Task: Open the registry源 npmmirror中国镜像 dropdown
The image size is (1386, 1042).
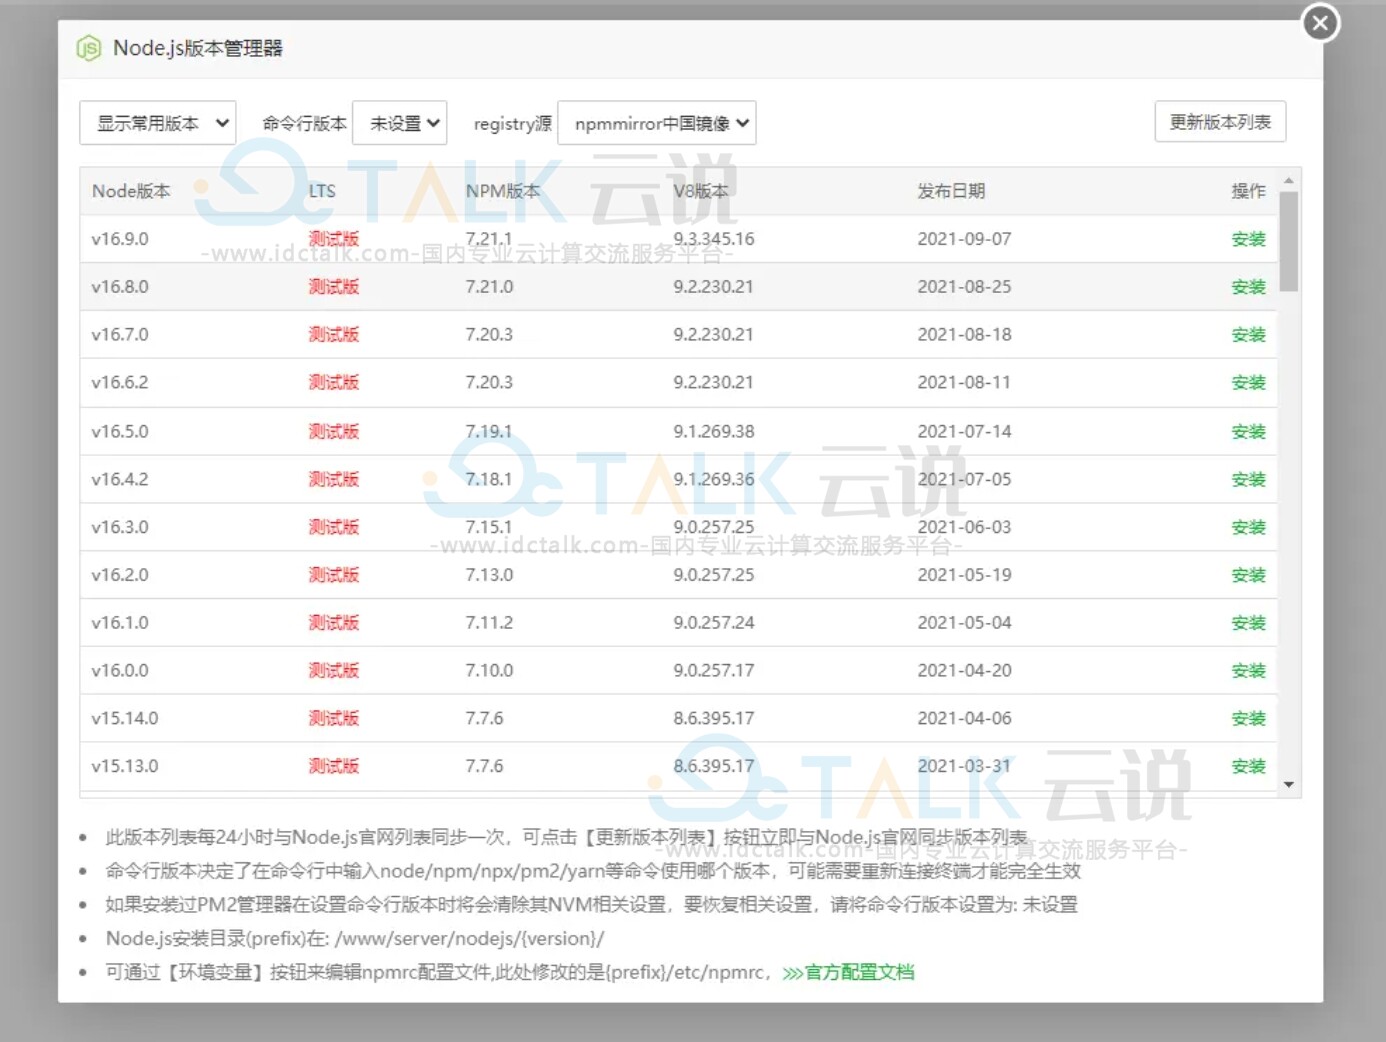Action: [x=656, y=123]
